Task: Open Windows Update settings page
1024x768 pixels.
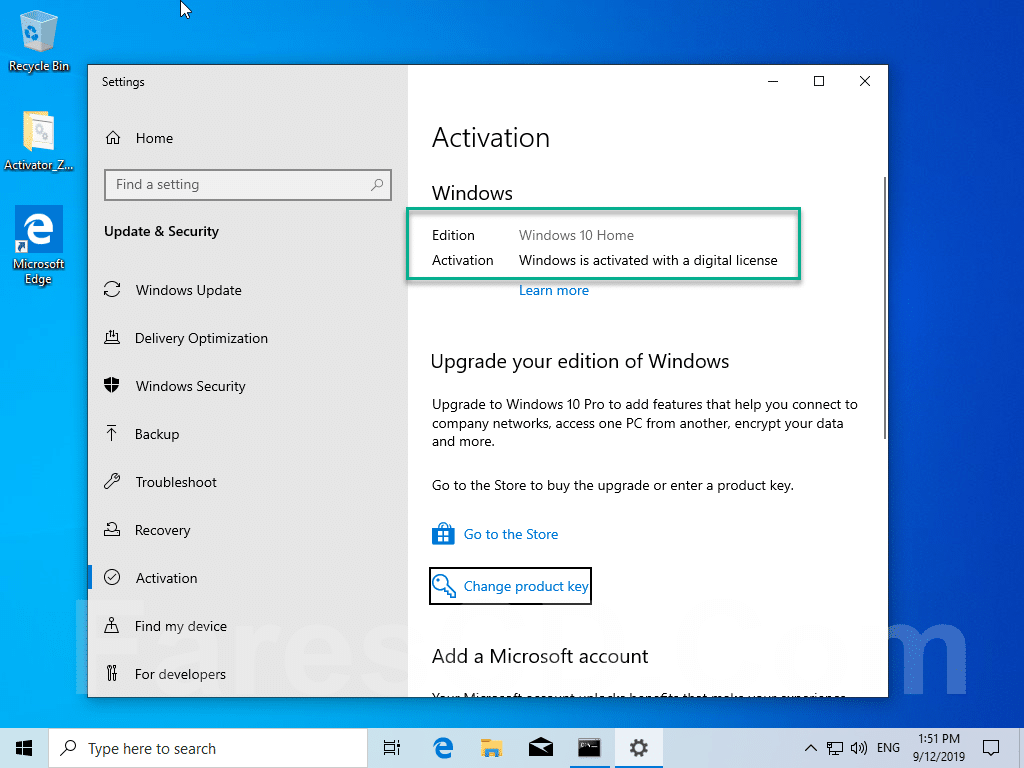Action: pos(189,290)
